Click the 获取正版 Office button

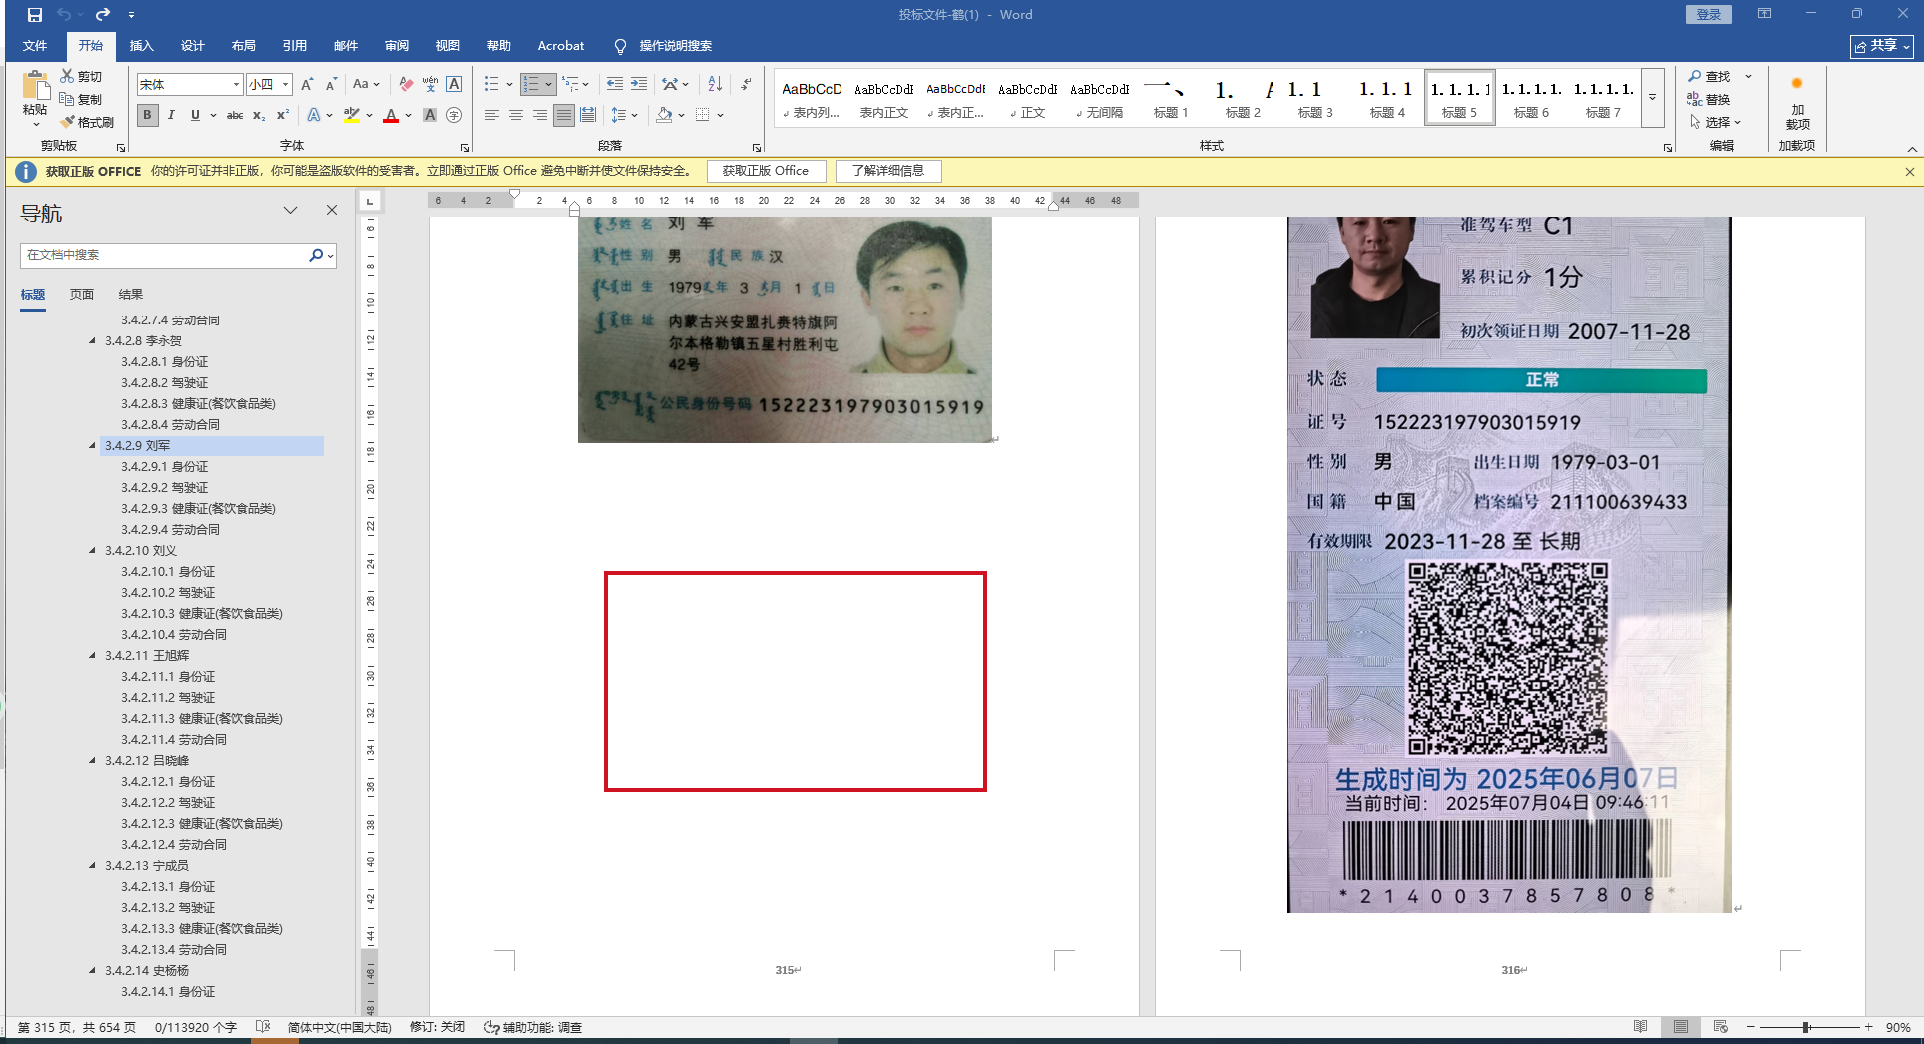click(x=766, y=171)
